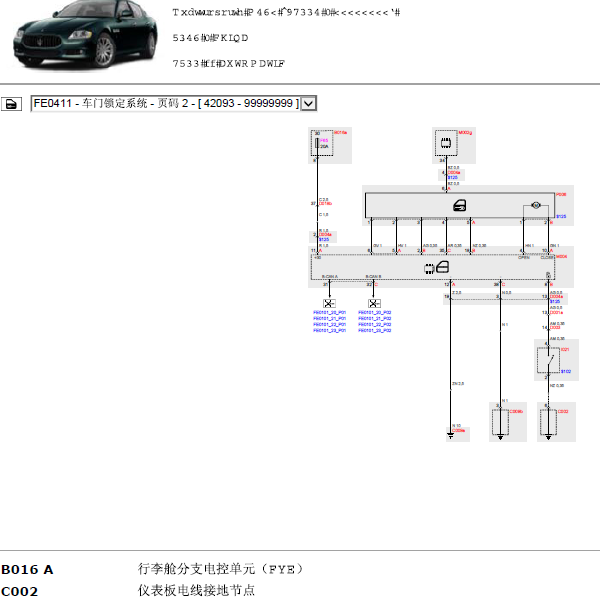Open link FE0101_21_P02
This screenshot has width=600, height=605.
coord(375,319)
